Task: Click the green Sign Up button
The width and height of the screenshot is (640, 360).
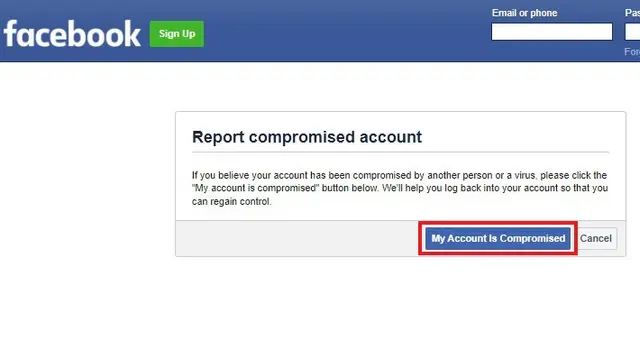Action: pyautogui.click(x=177, y=34)
